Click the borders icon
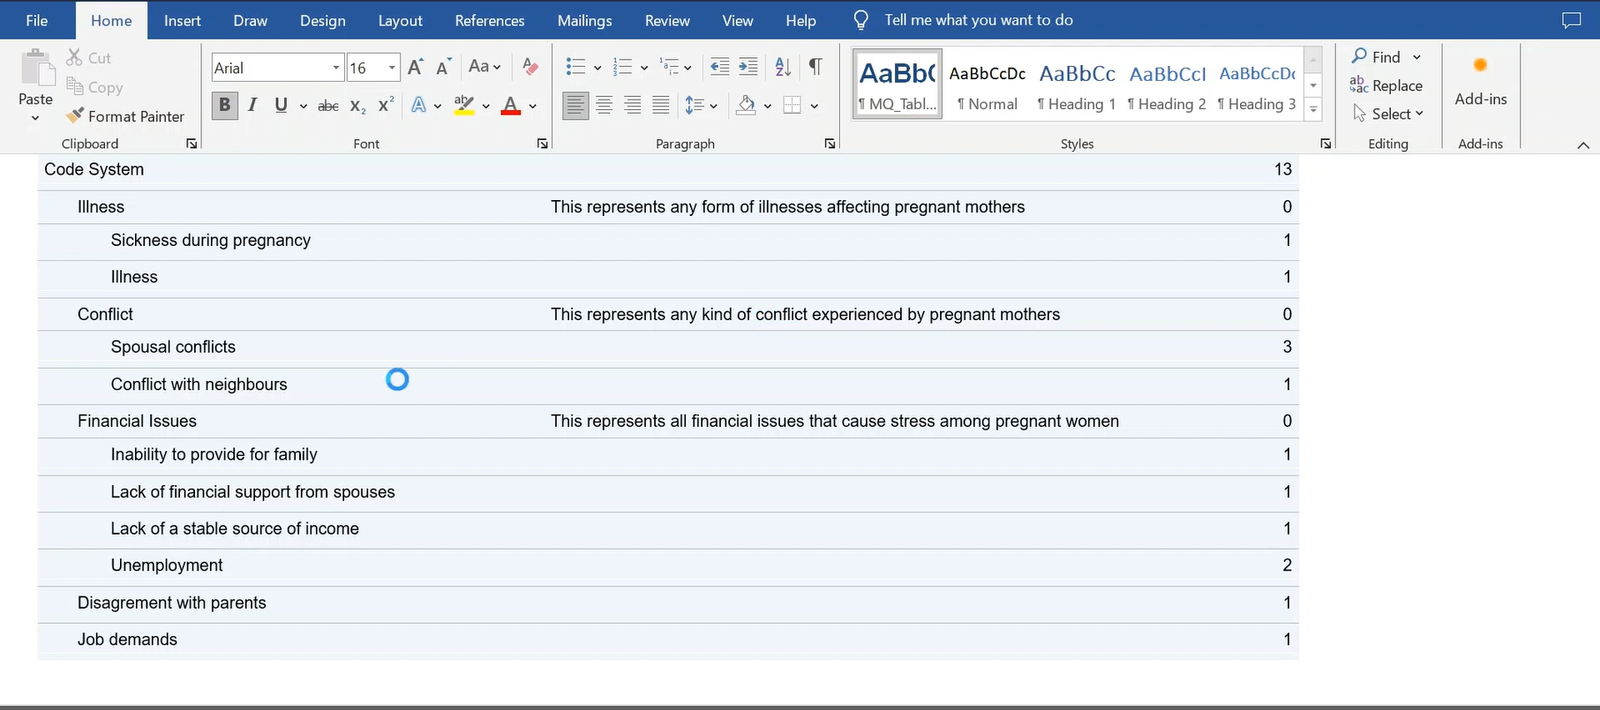 792,105
